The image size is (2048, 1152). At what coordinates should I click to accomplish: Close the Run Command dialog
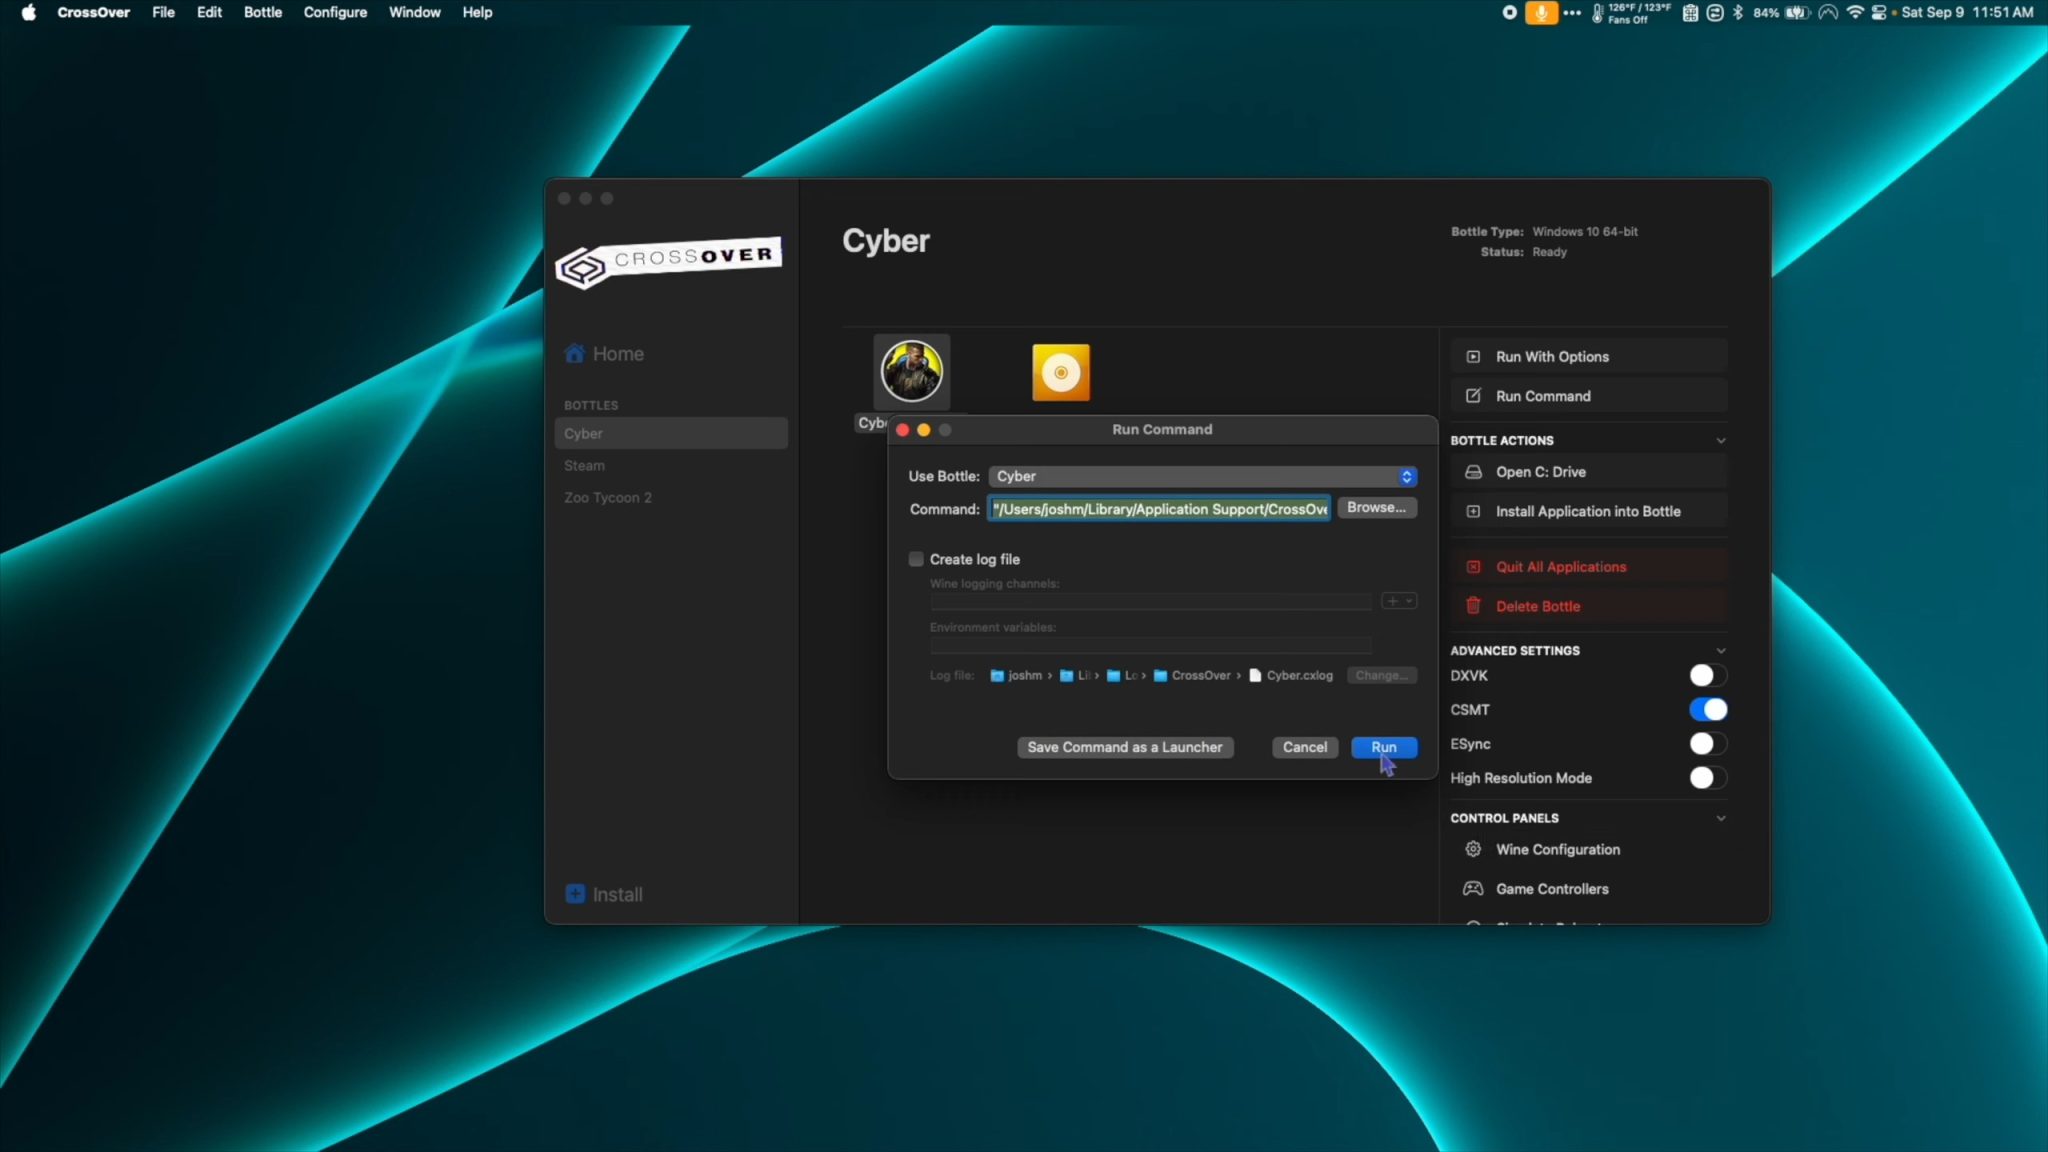pos(902,429)
